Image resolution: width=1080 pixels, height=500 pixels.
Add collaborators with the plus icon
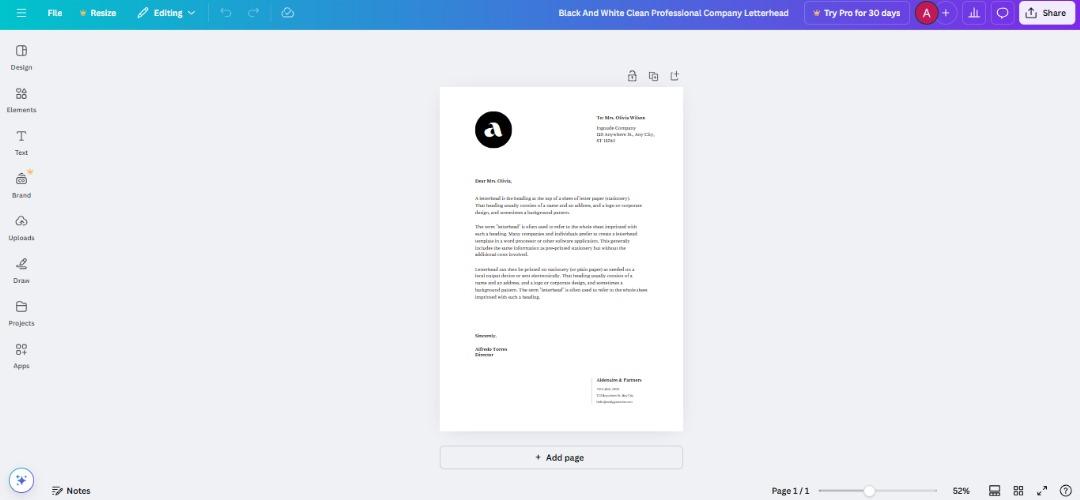[946, 13]
